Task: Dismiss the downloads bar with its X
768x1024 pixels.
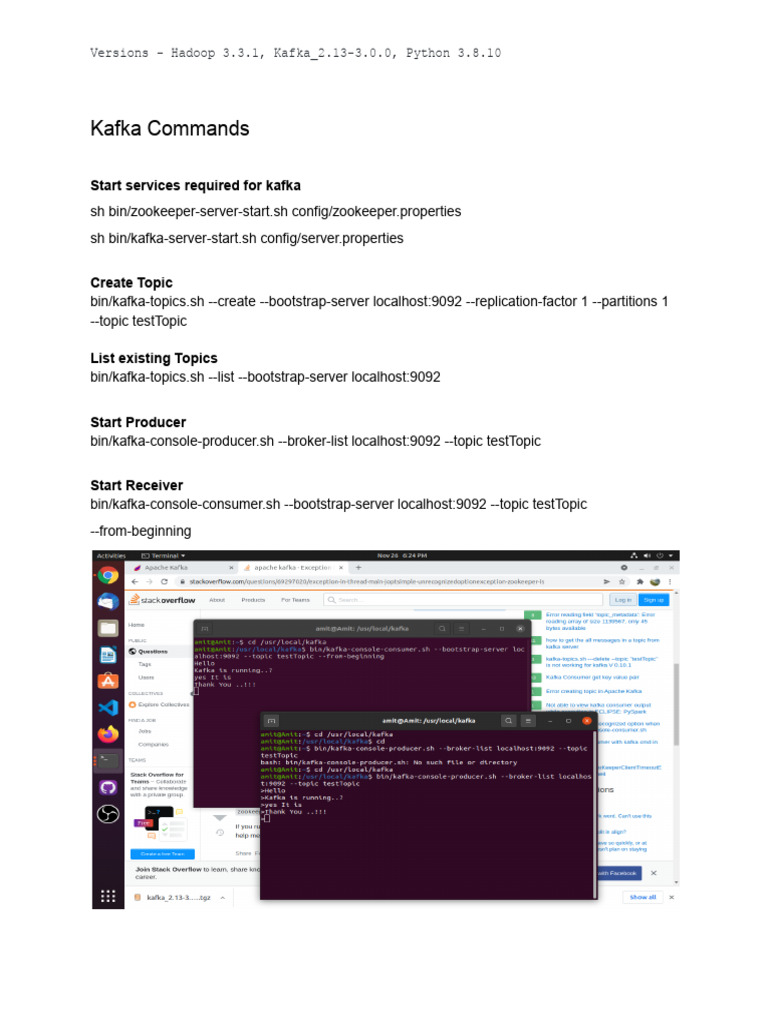Action: 671,897
